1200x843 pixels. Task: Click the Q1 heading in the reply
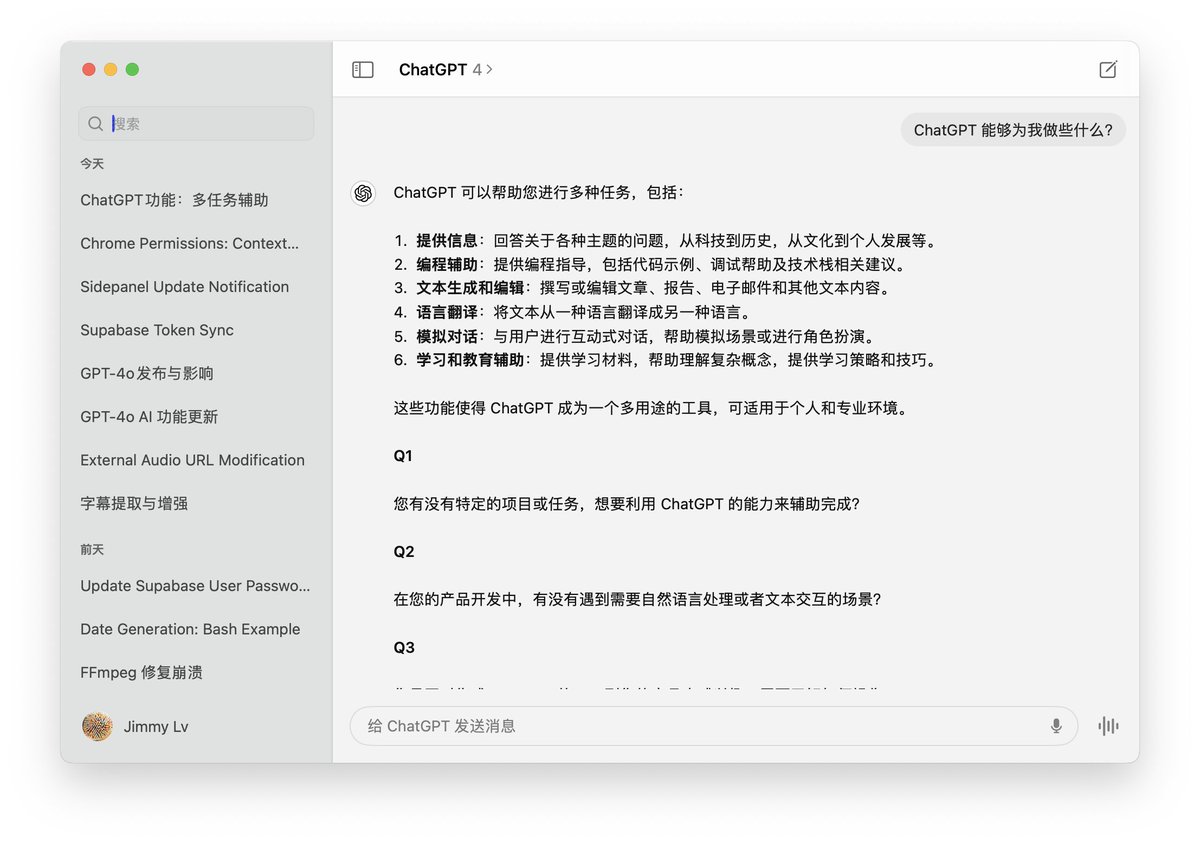pyautogui.click(x=403, y=456)
